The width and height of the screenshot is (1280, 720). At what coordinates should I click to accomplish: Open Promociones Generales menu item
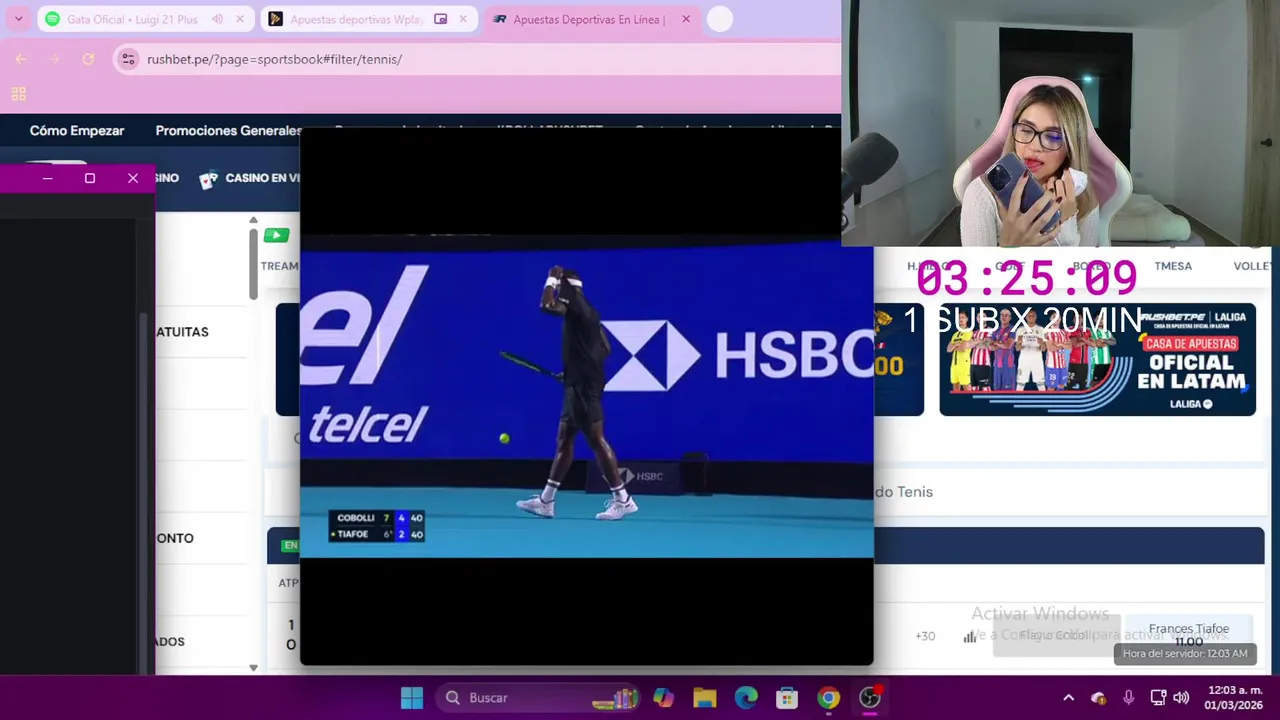pos(228,130)
